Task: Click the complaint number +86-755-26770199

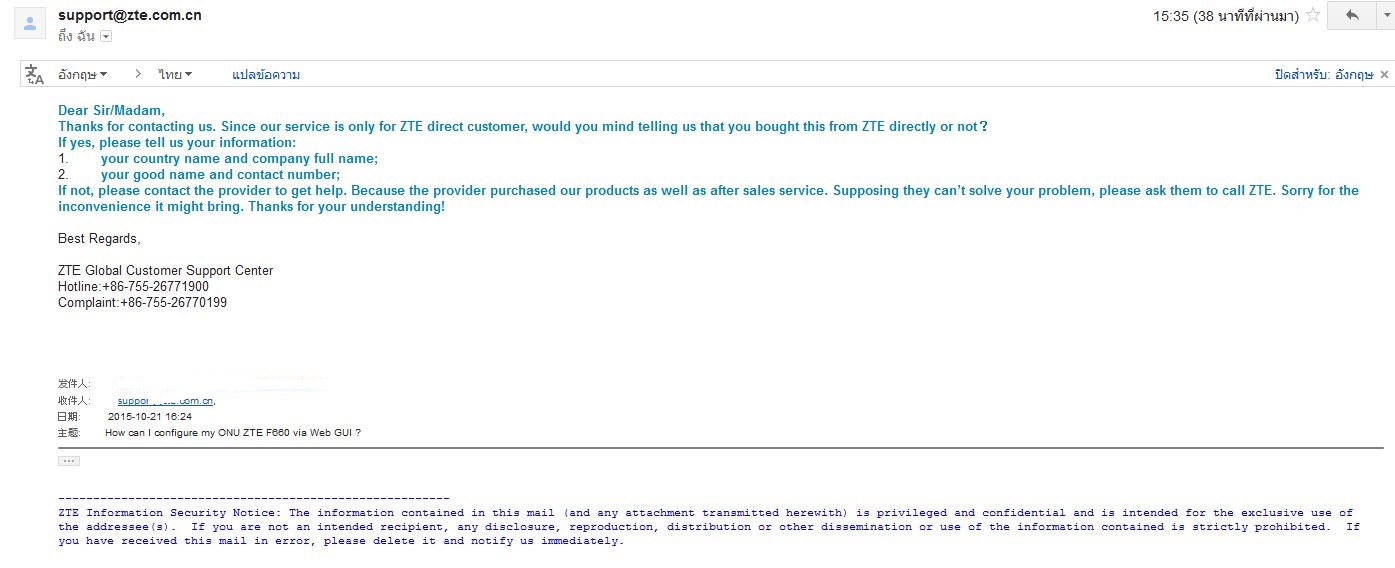Action: [173, 302]
